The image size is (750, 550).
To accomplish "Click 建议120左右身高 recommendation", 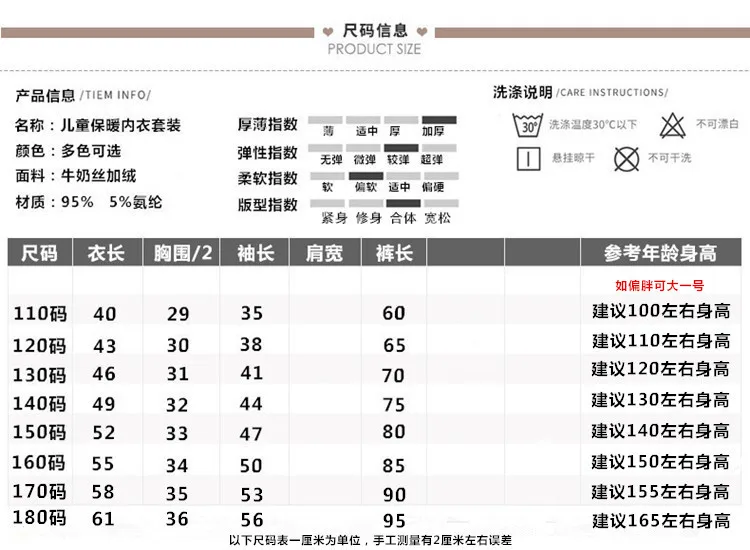I will point(660,369).
